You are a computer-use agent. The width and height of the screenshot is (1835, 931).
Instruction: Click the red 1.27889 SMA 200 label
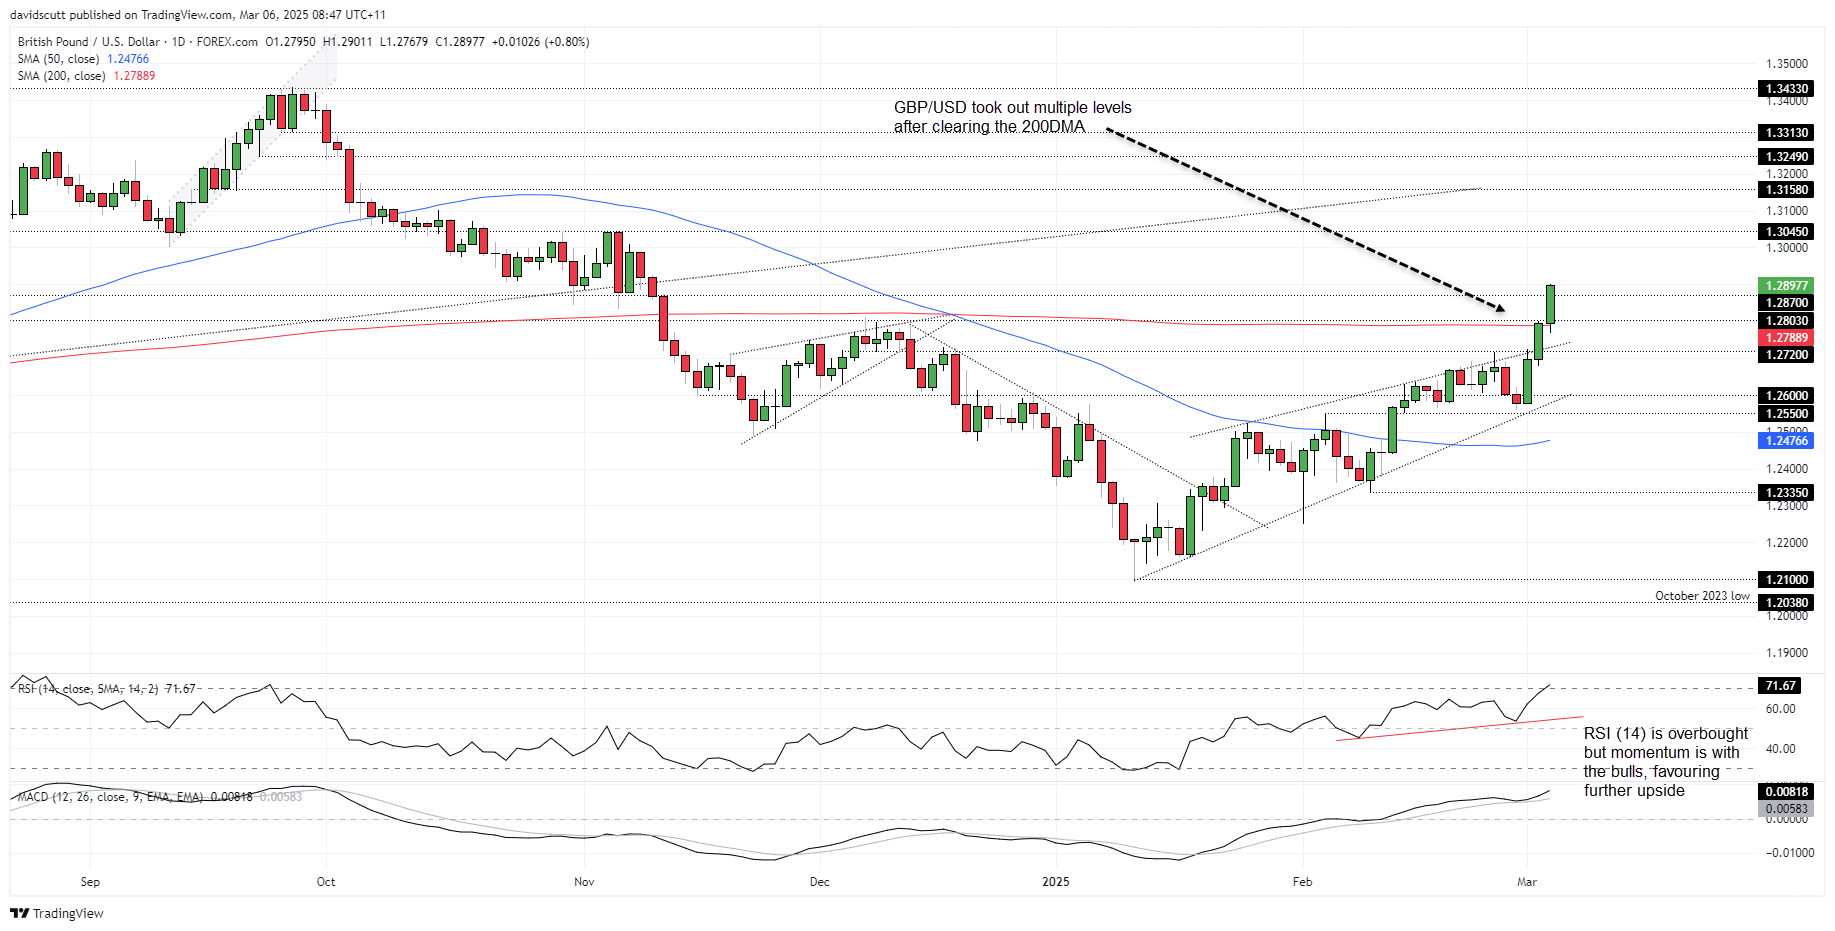pos(1787,338)
